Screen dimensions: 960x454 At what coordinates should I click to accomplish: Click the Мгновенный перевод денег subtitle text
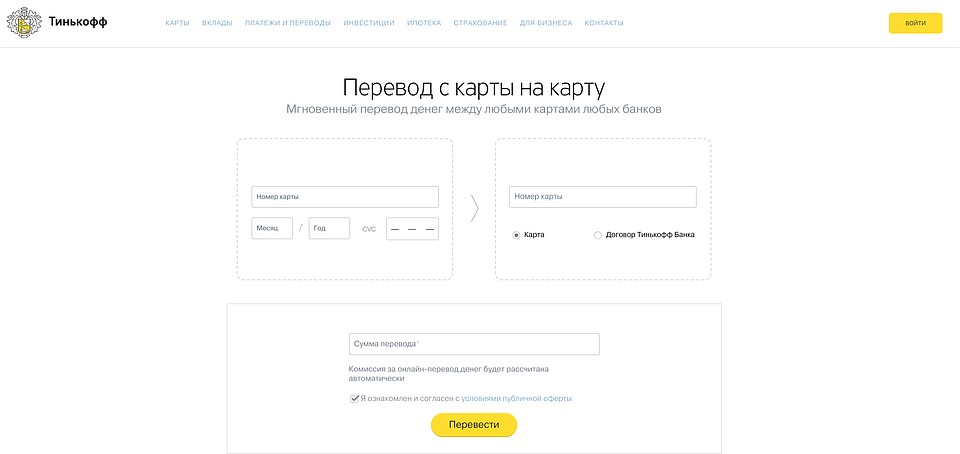tap(474, 110)
